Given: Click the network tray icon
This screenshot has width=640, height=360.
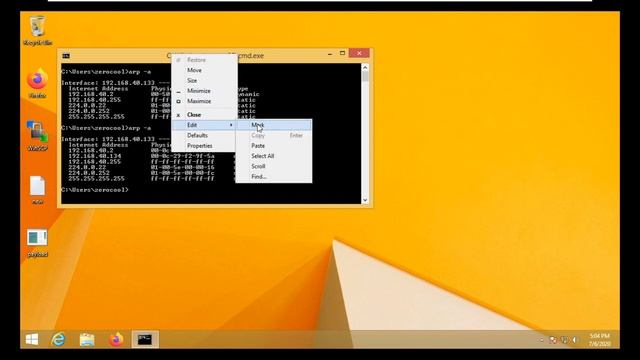Looking at the screenshot, I should point(564,340).
